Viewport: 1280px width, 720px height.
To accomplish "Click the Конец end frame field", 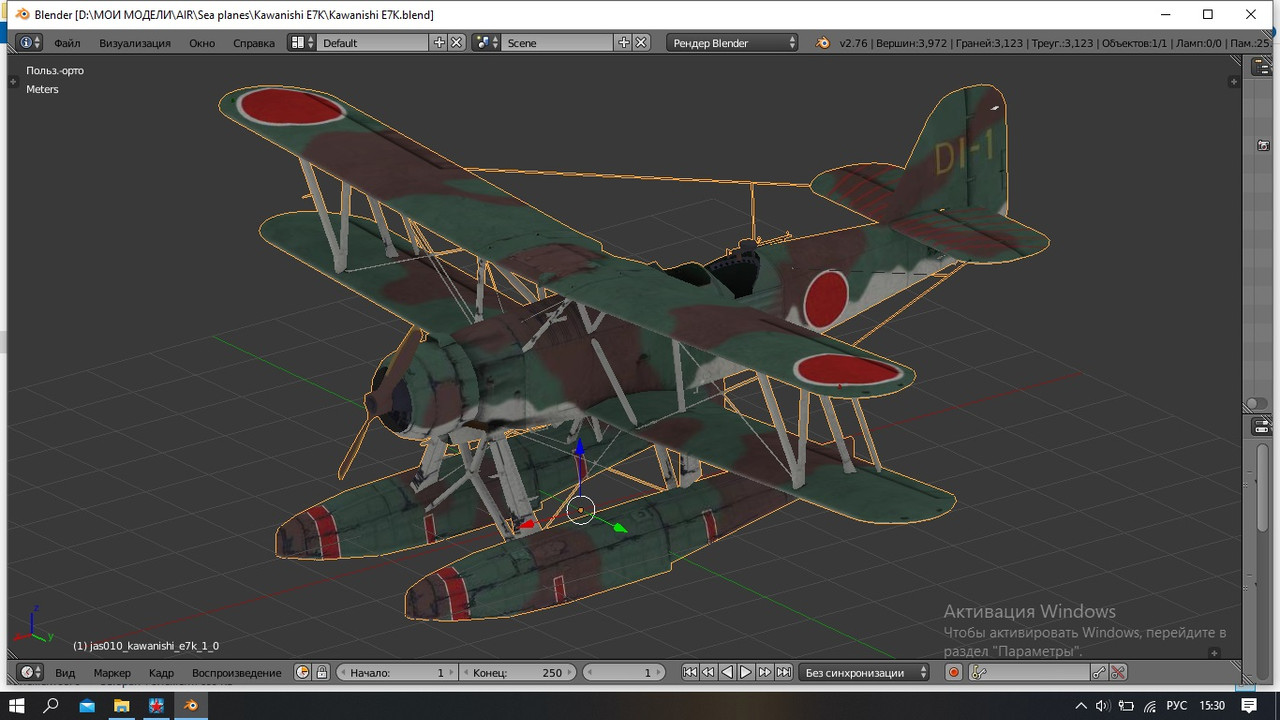I will (517, 673).
